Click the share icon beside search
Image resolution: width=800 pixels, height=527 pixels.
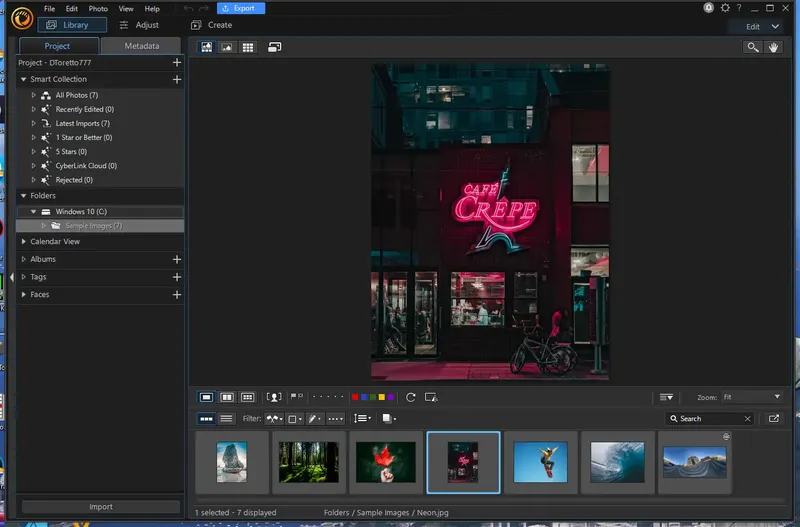coord(774,419)
